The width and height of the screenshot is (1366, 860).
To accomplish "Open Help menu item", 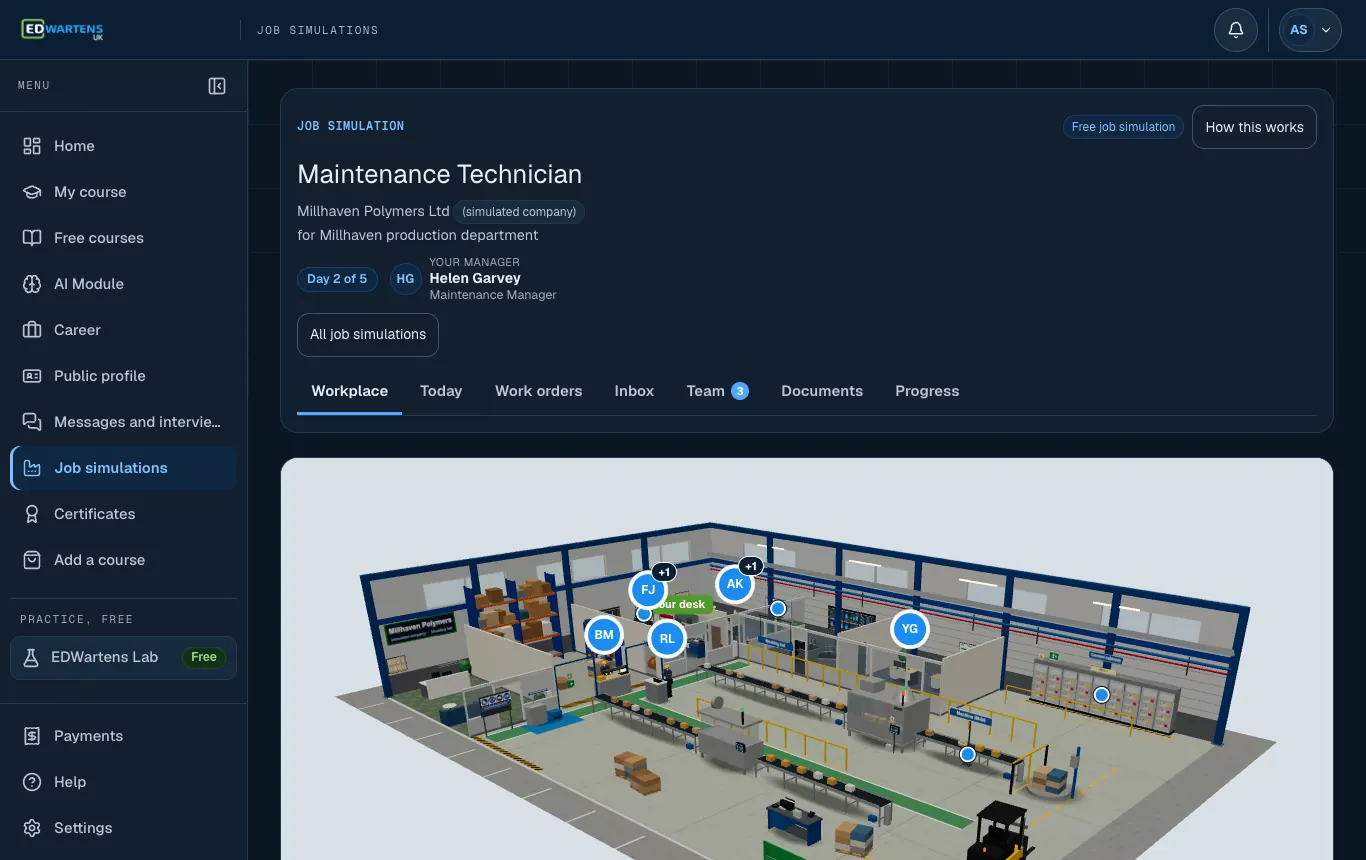I will (x=123, y=782).
